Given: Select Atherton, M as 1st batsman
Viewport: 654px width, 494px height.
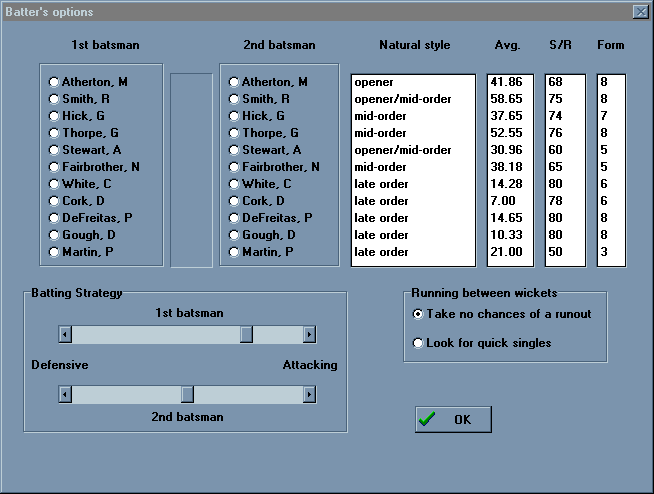Looking at the screenshot, I should (x=55, y=82).
